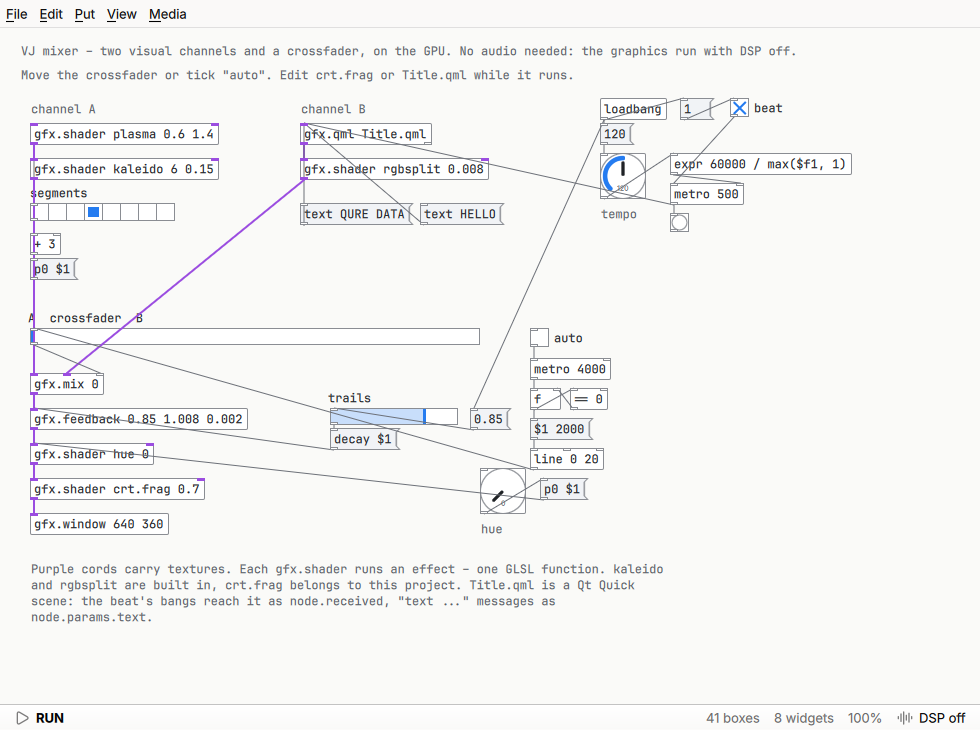
Task: Click the '8 widgets' status text
Action: pyautogui.click(x=804, y=718)
